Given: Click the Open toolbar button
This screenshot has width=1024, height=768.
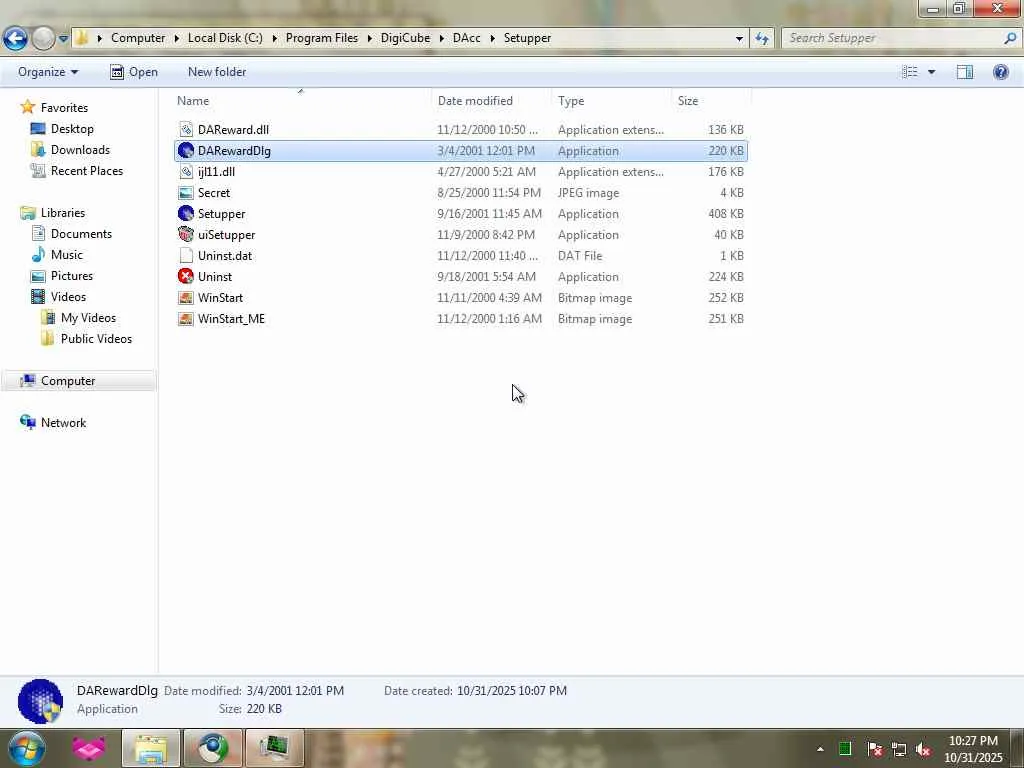Looking at the screenshot, I should coord(134,72).
